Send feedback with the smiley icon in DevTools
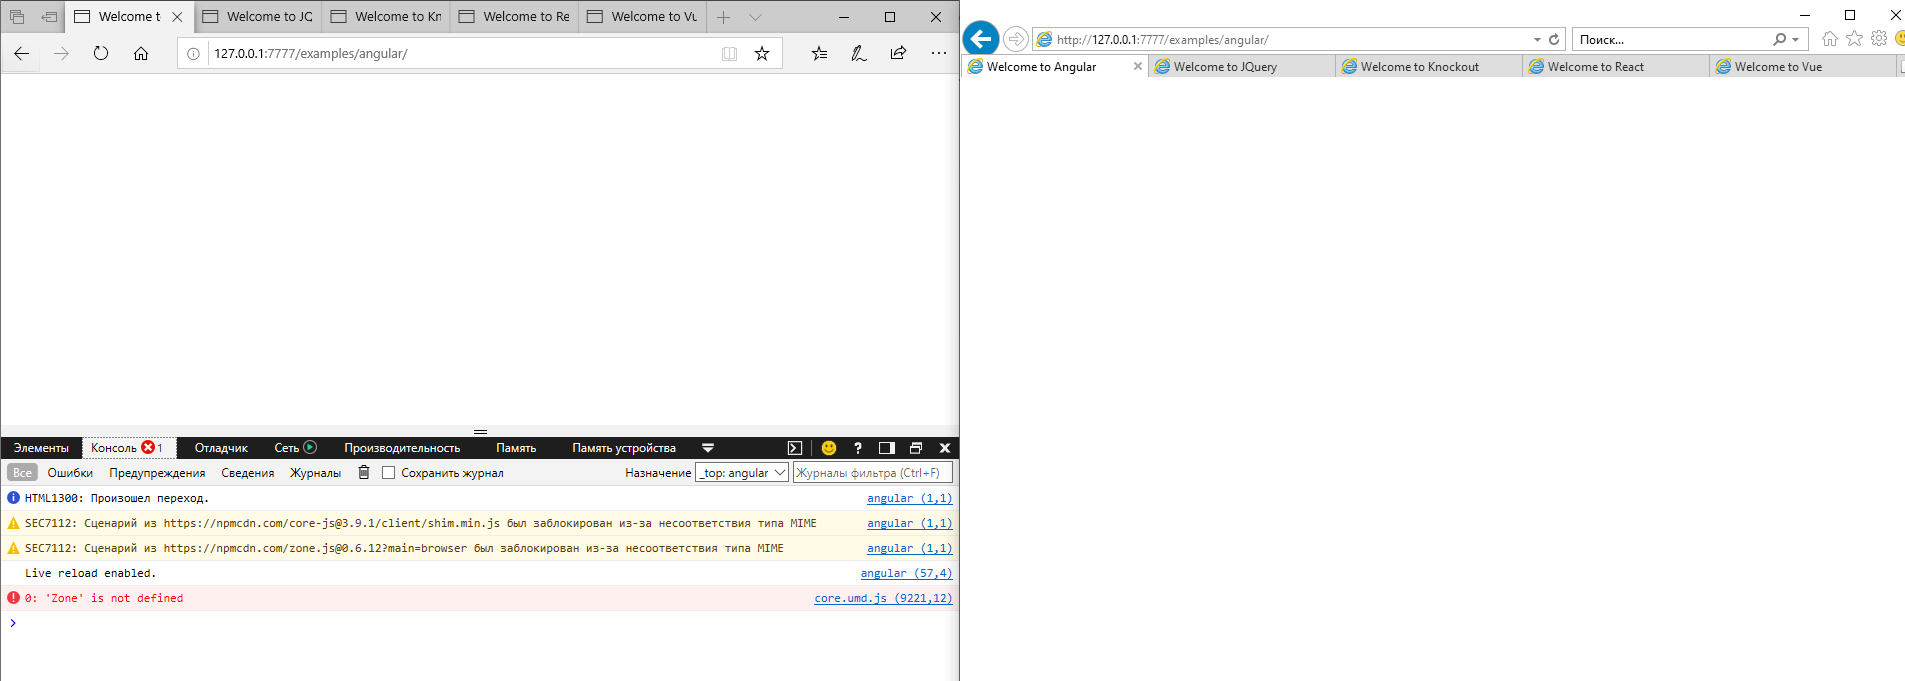This screenshot has height=681, width=1905. click(x=828, y=448)
